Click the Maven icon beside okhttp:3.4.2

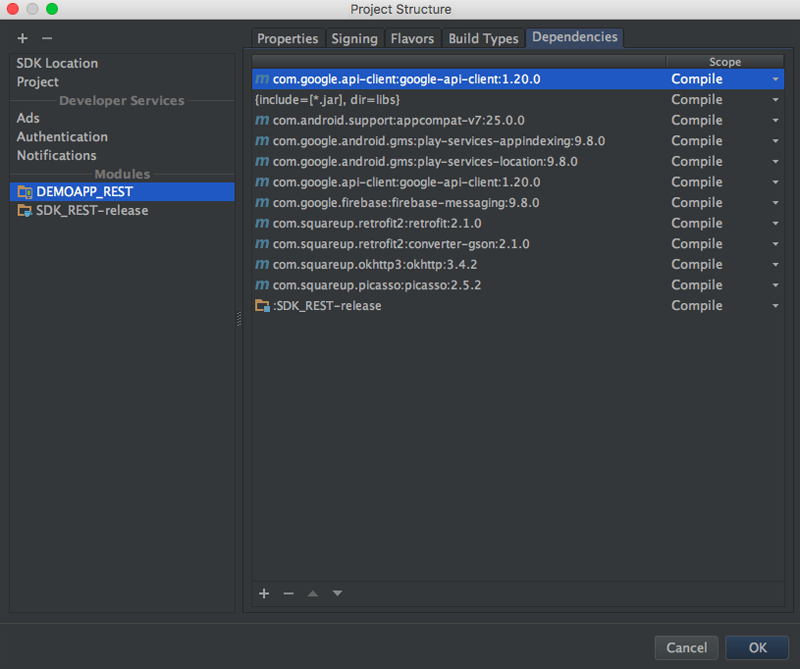click(x=262, y=264)
